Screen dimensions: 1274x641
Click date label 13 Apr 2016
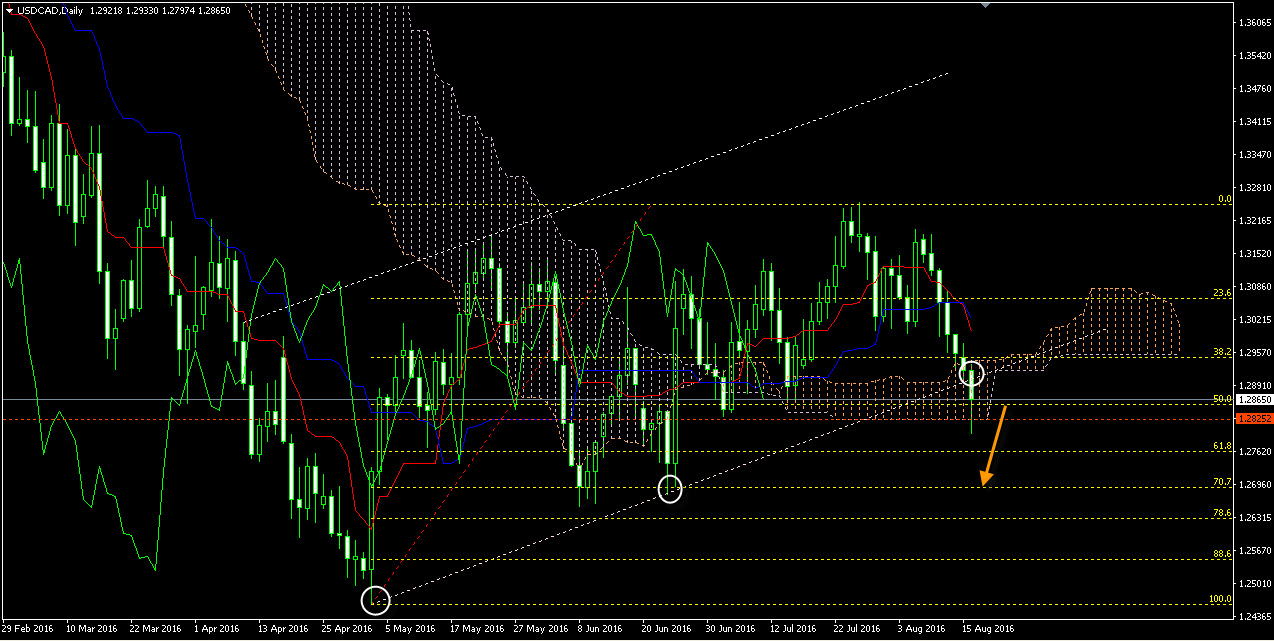(281, 629)
